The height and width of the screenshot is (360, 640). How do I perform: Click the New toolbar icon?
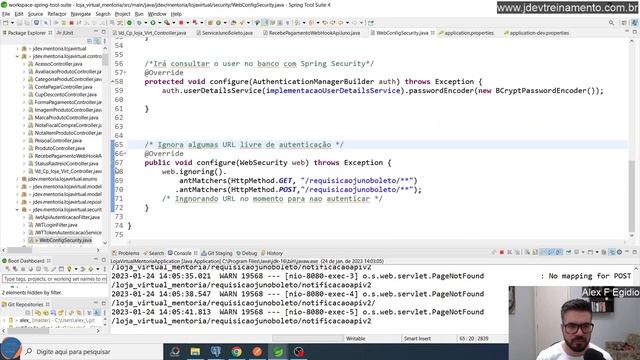6,23
